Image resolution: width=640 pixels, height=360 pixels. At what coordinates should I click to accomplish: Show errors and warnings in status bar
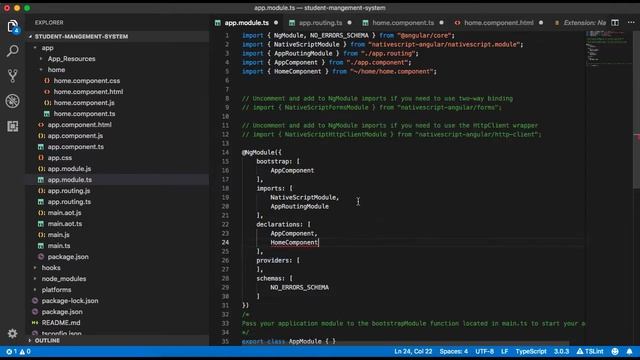pyautogui.click(x=18, y=351)
